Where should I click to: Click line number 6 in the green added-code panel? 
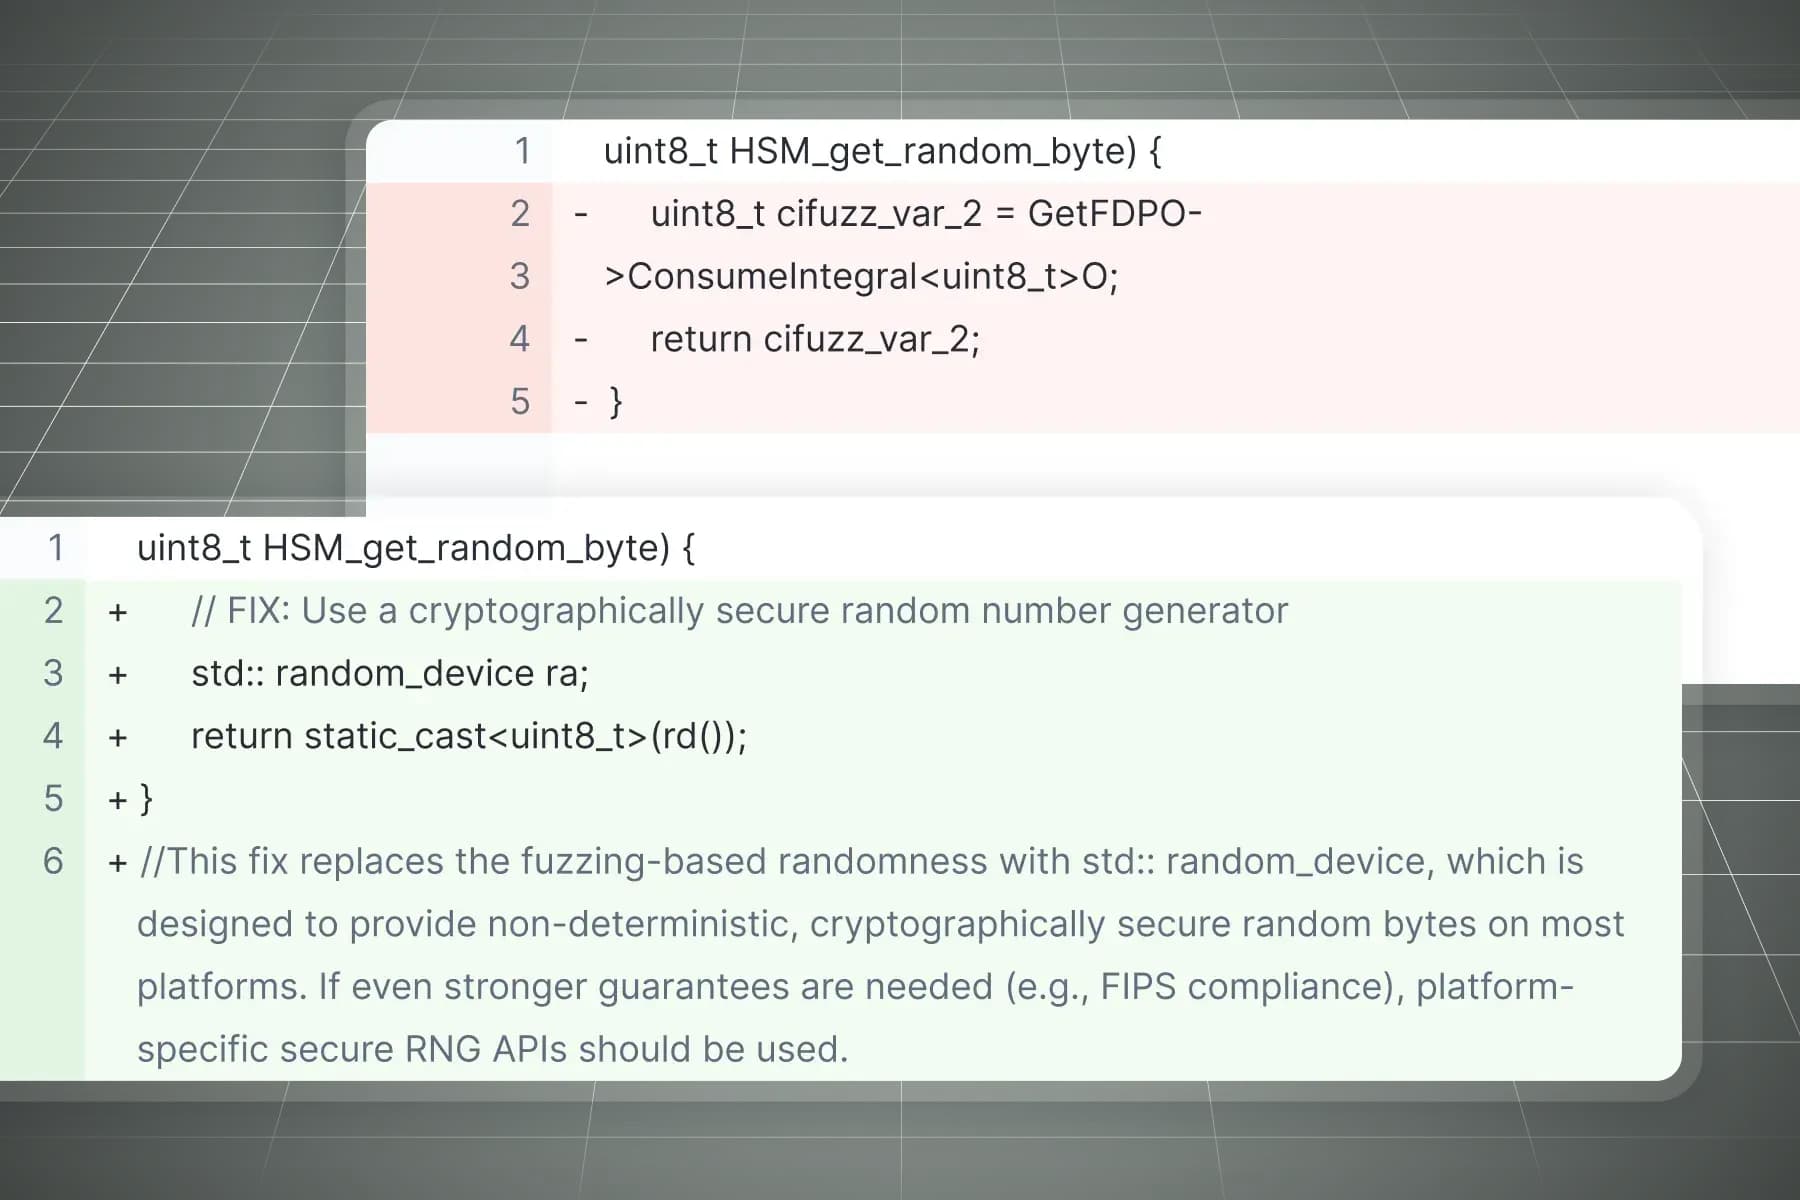[54, 861]
